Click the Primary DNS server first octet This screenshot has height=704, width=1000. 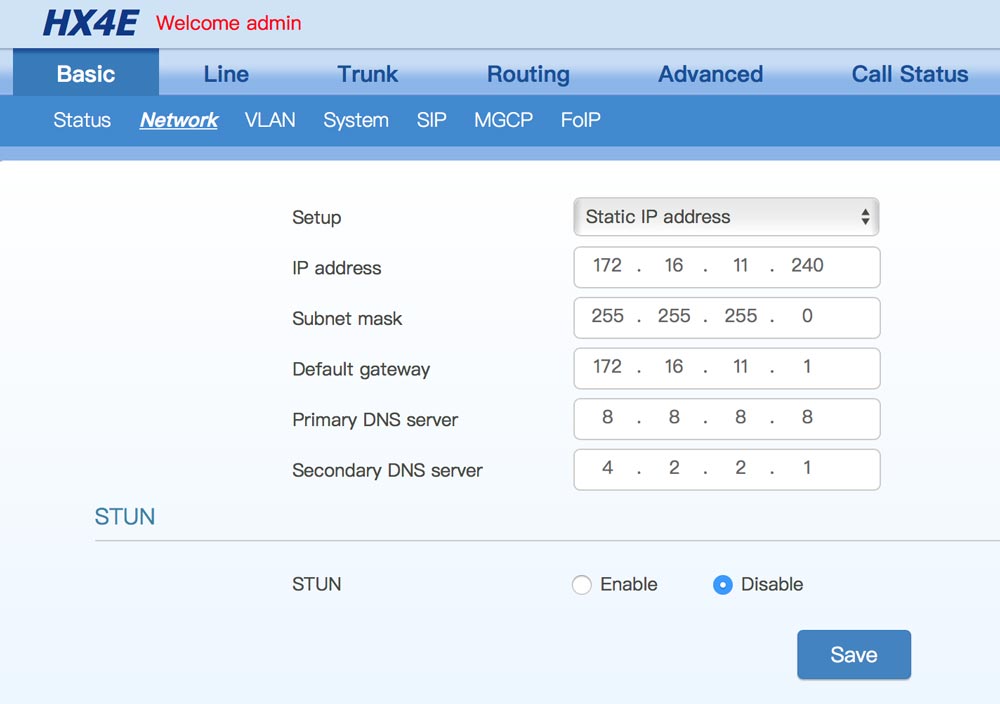[607, 418]
